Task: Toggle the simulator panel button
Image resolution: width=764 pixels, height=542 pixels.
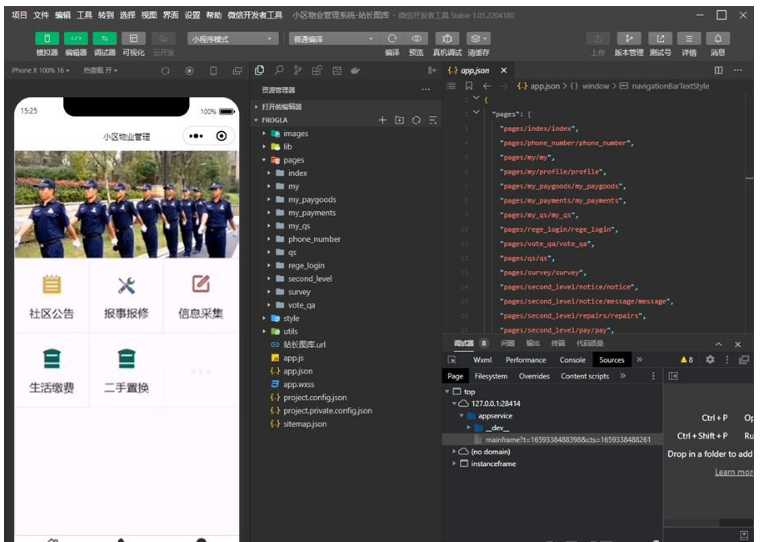Action: tap(47, 39)
